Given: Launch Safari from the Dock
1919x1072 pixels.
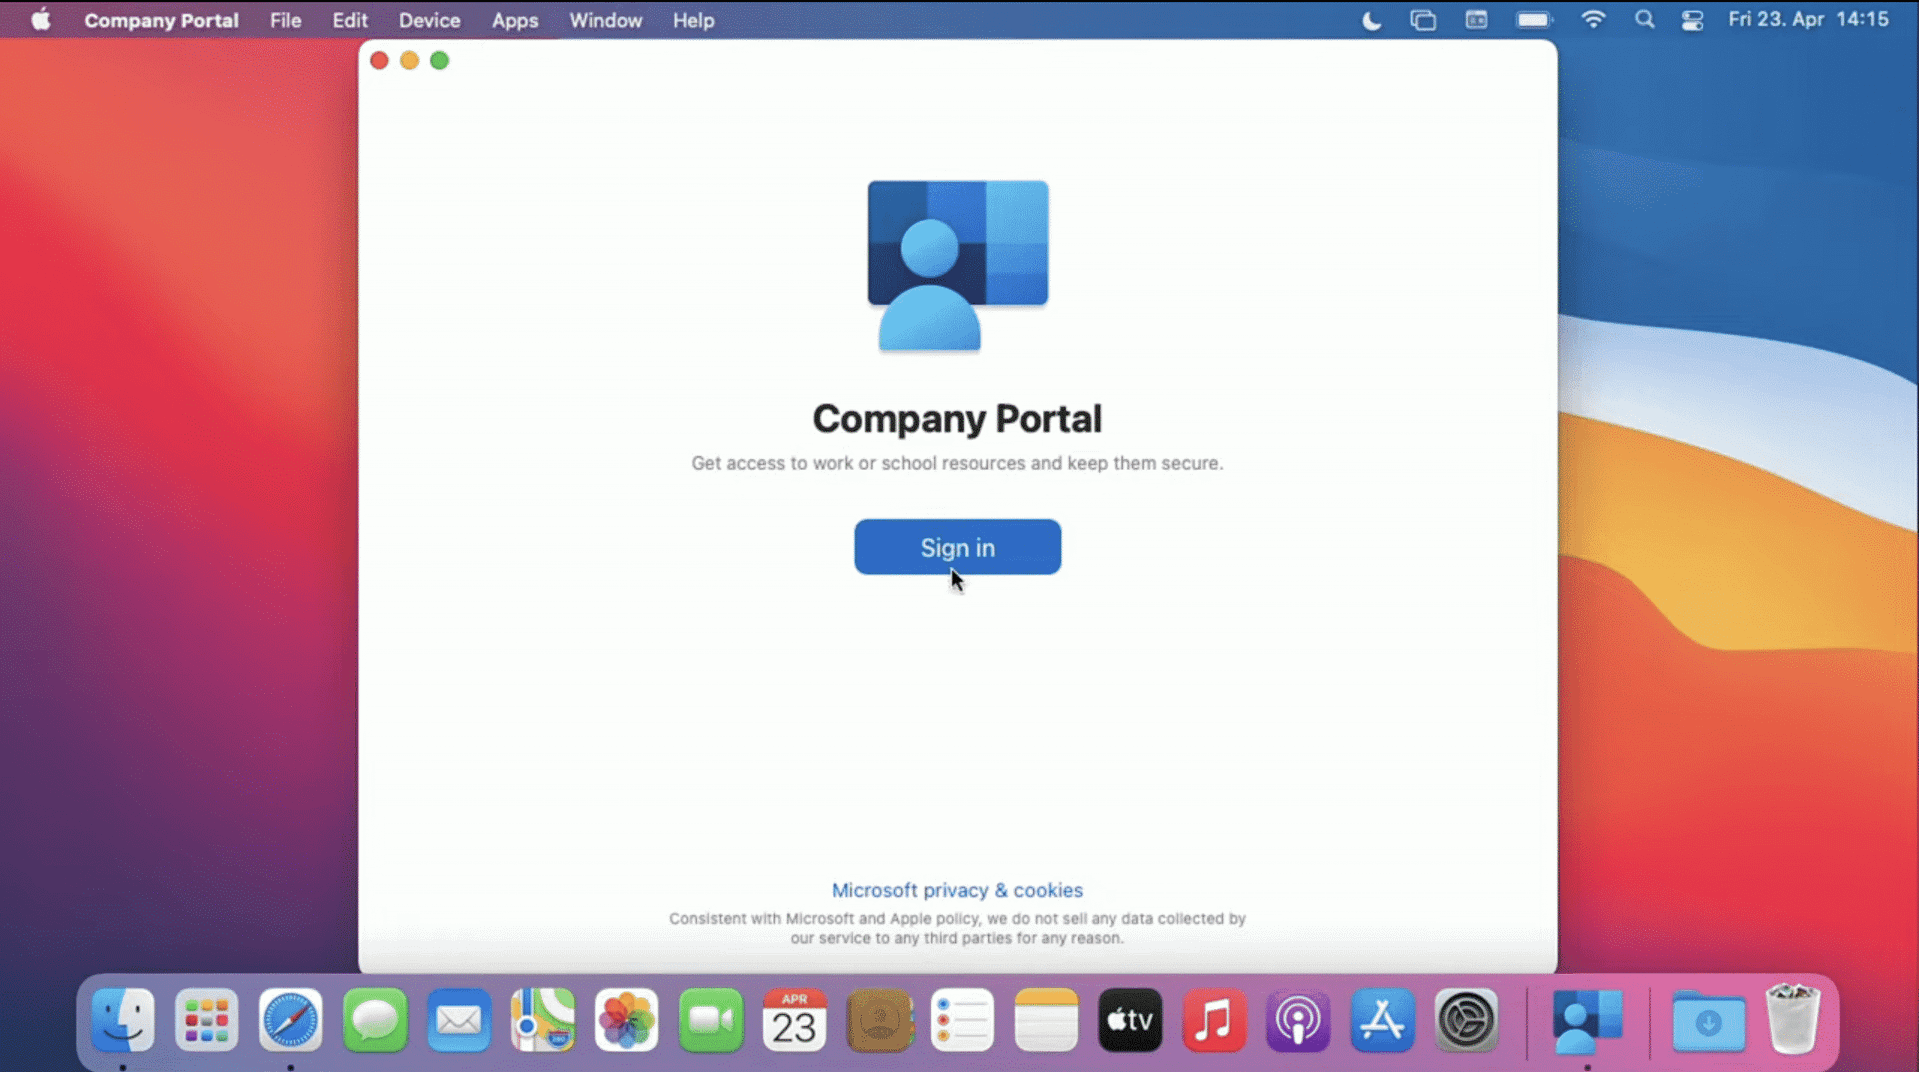Looking at the screenshot, I should tap(290, 1021).
